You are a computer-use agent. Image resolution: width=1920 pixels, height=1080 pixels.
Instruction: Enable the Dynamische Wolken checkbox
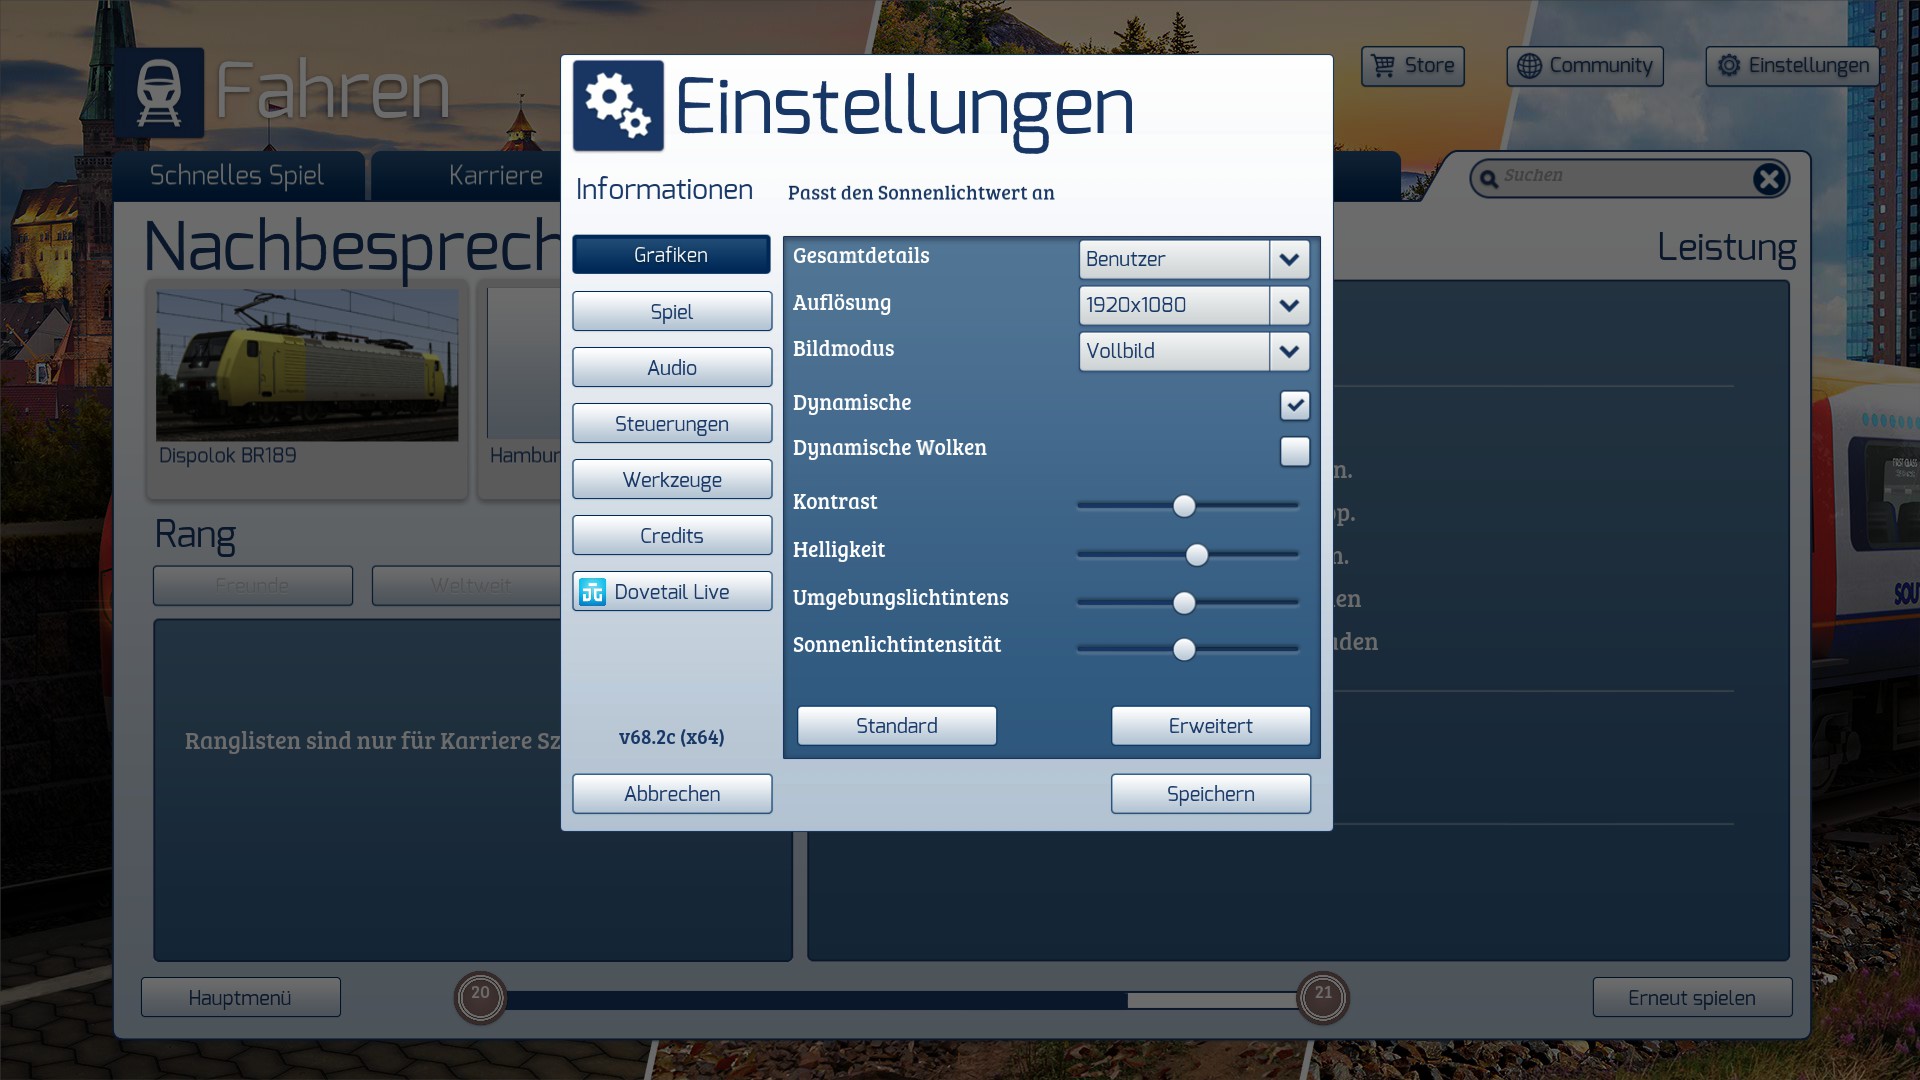(x=1294, y=451)
